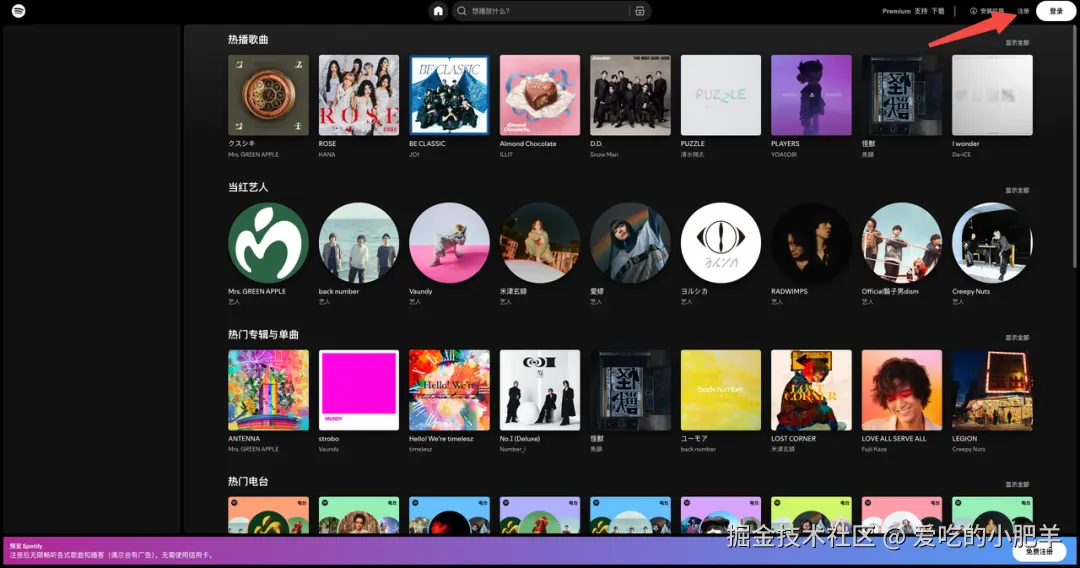Viewport: 1080px width, 568px height.
Task: Open the I wonder cover art
Action: 993,95
